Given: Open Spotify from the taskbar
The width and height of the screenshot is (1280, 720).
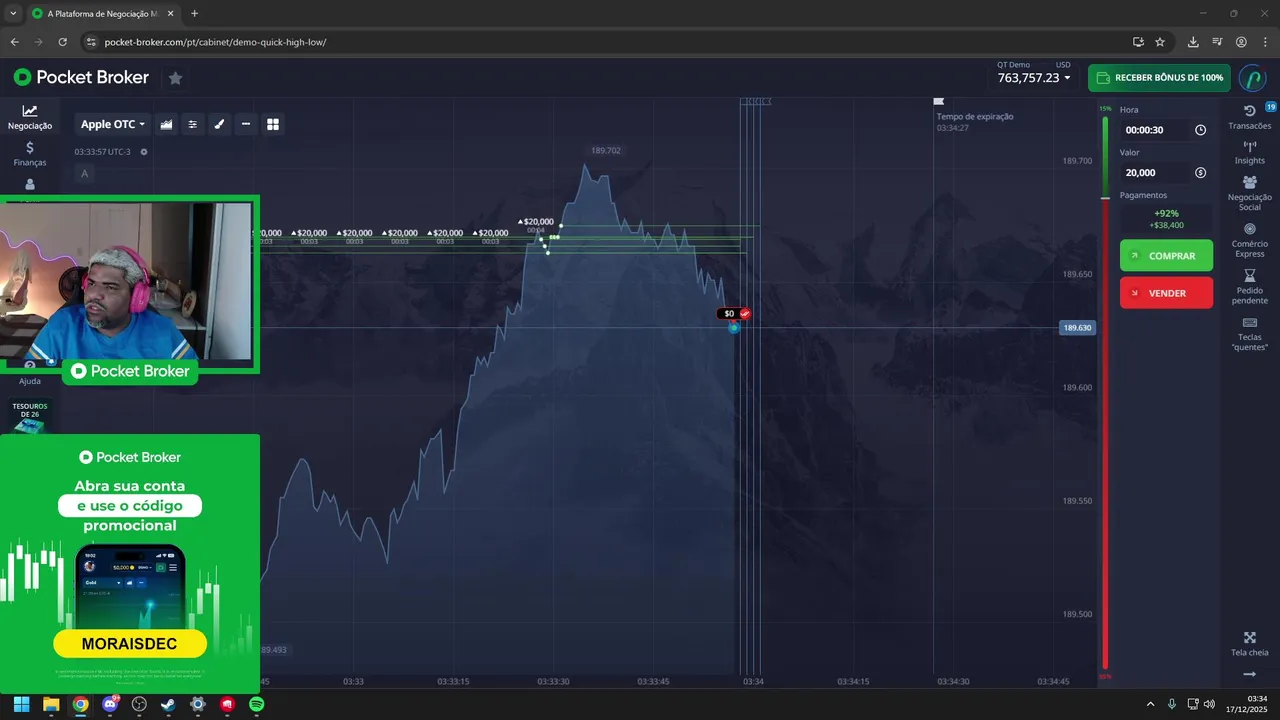Looking at the screenshot, I should click(256, 704).
